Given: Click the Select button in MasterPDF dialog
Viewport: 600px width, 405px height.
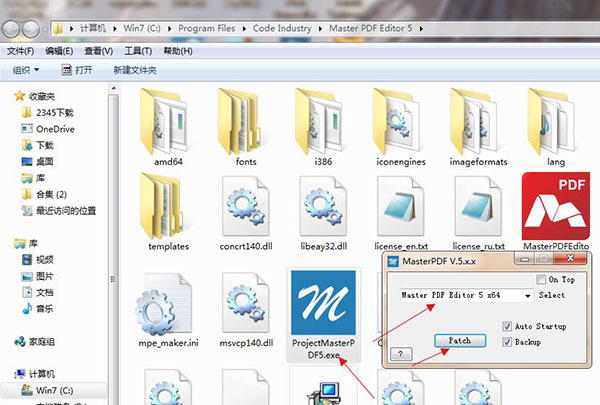Looking at the screenshot, I should pos(551,295).
